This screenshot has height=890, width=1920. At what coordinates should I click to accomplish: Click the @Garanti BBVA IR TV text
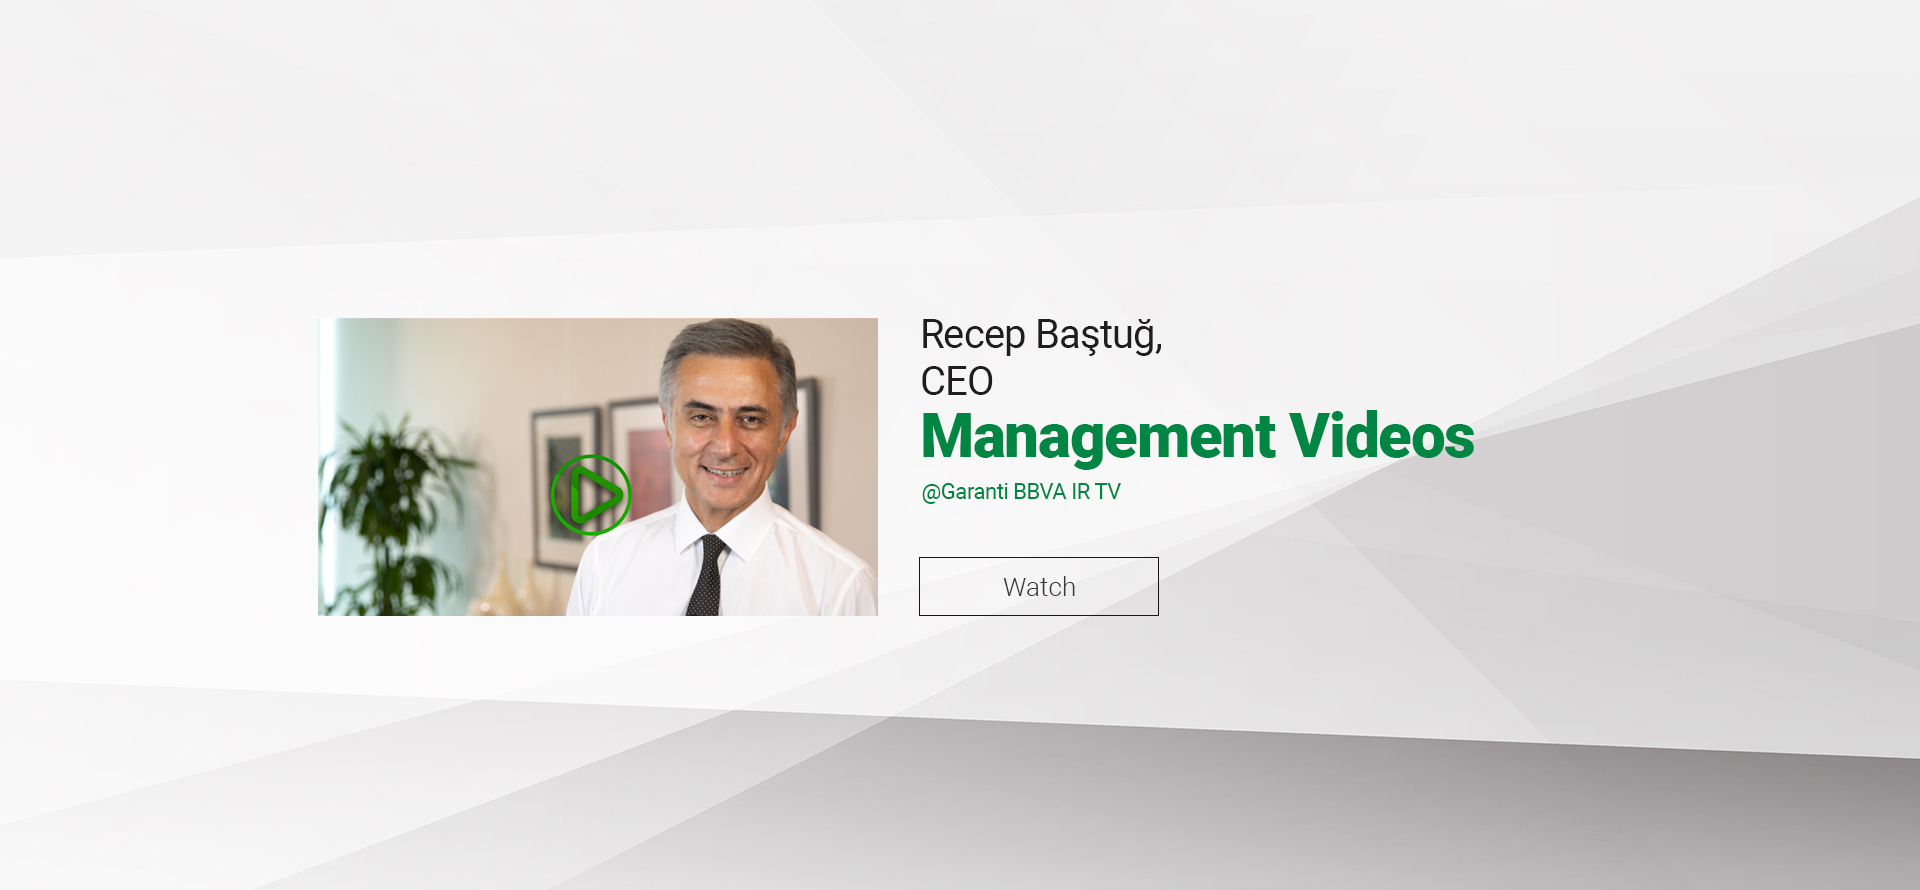[1021, 492]
